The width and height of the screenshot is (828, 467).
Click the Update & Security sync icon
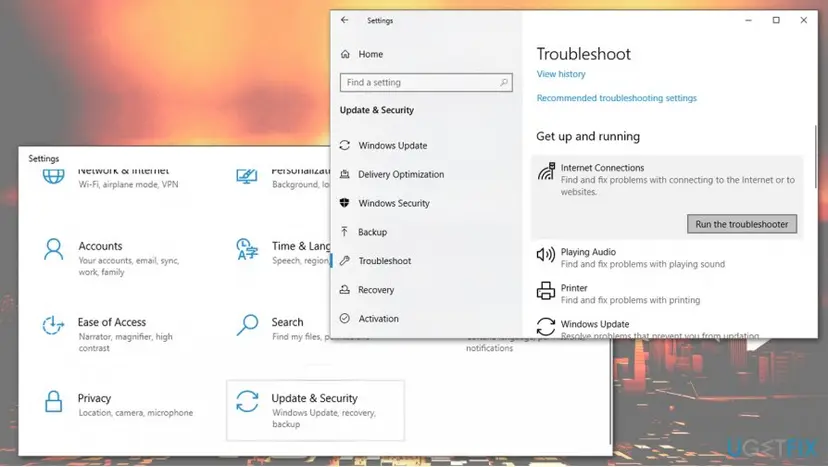(x=247, y=401)
